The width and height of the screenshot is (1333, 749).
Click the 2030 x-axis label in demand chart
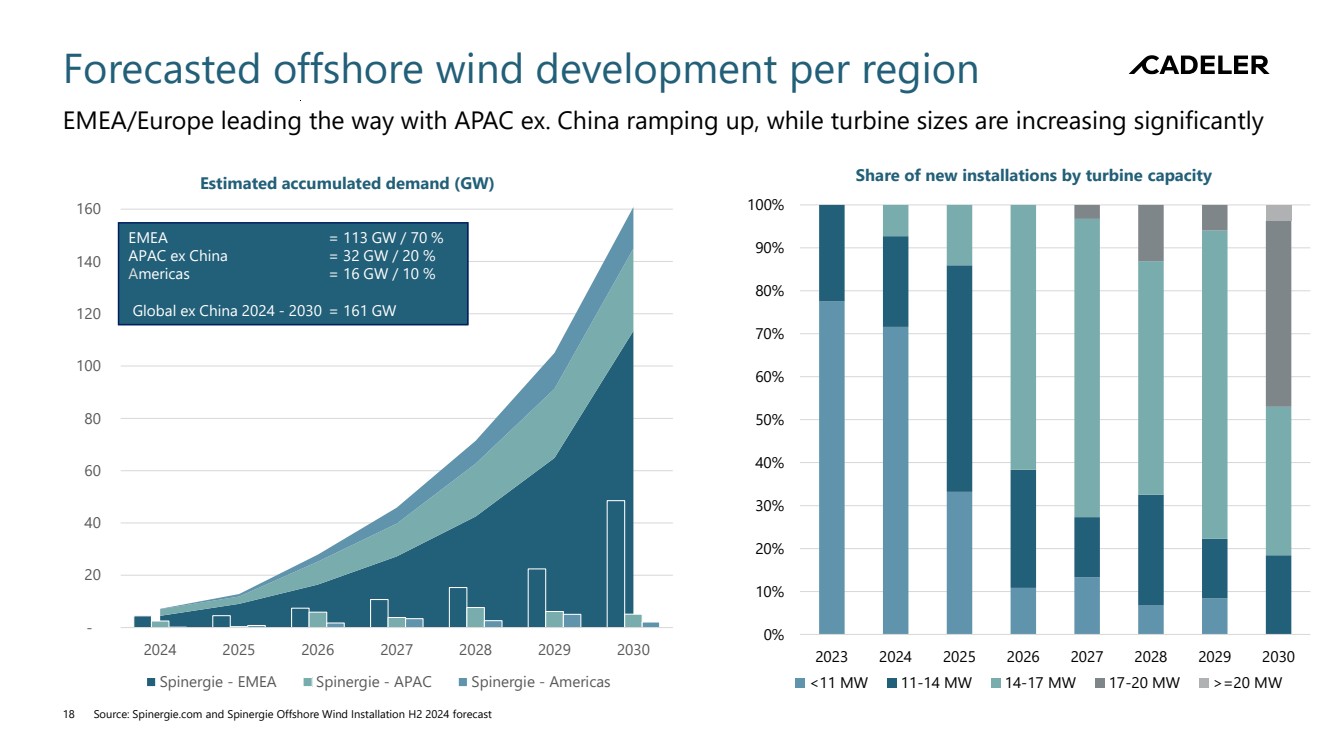(633, 650)
